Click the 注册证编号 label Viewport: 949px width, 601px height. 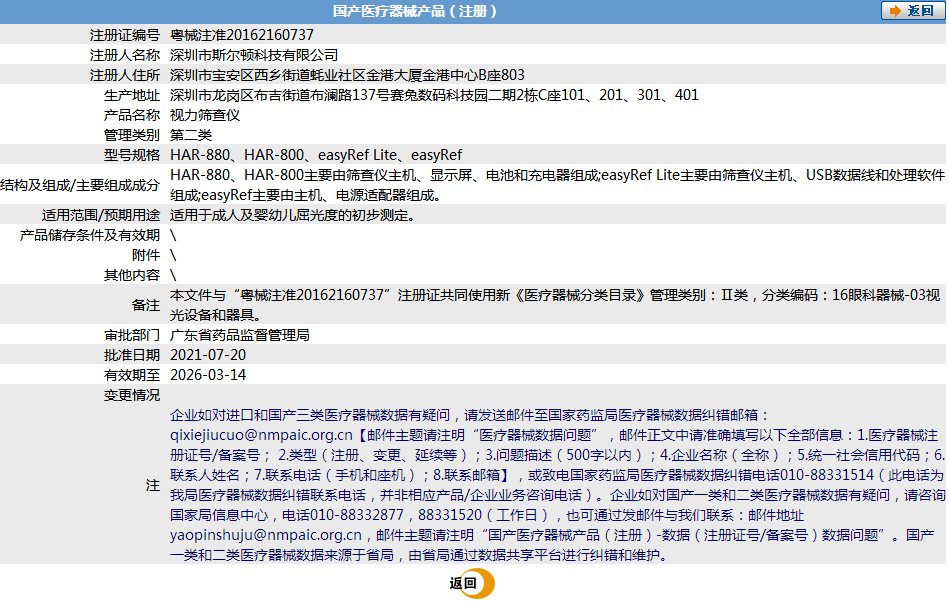[125, 35]
